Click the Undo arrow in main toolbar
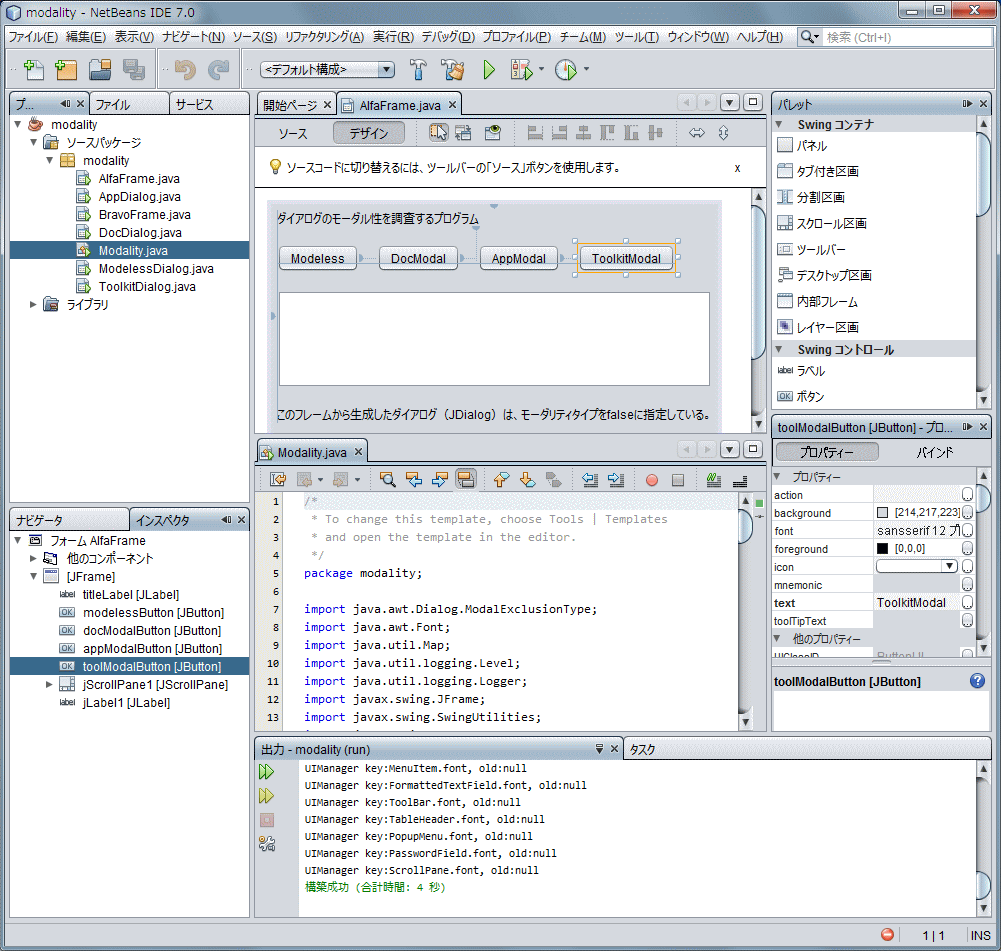The height and width of the screenshot is (951, 1001). tap(185, 70)
